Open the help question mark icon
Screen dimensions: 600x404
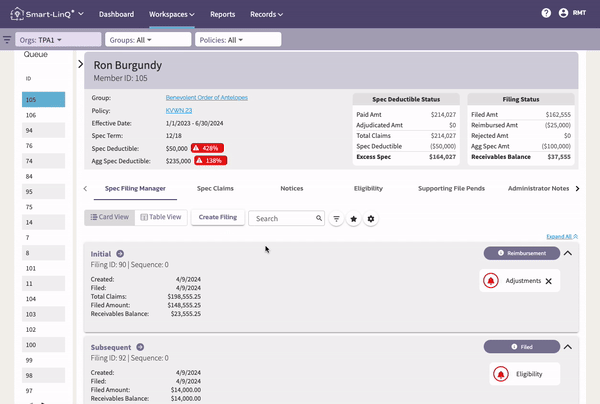point(546,13)
